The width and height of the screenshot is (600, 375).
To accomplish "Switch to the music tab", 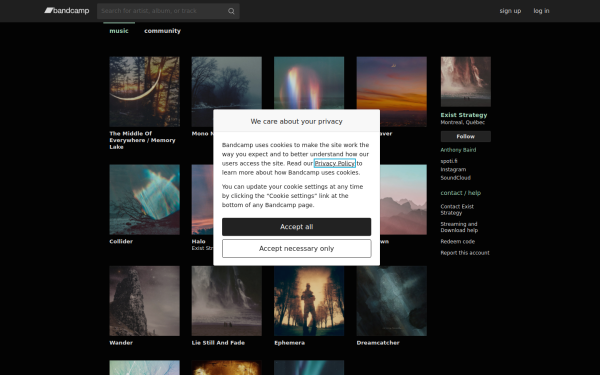I will click(119, 31).
